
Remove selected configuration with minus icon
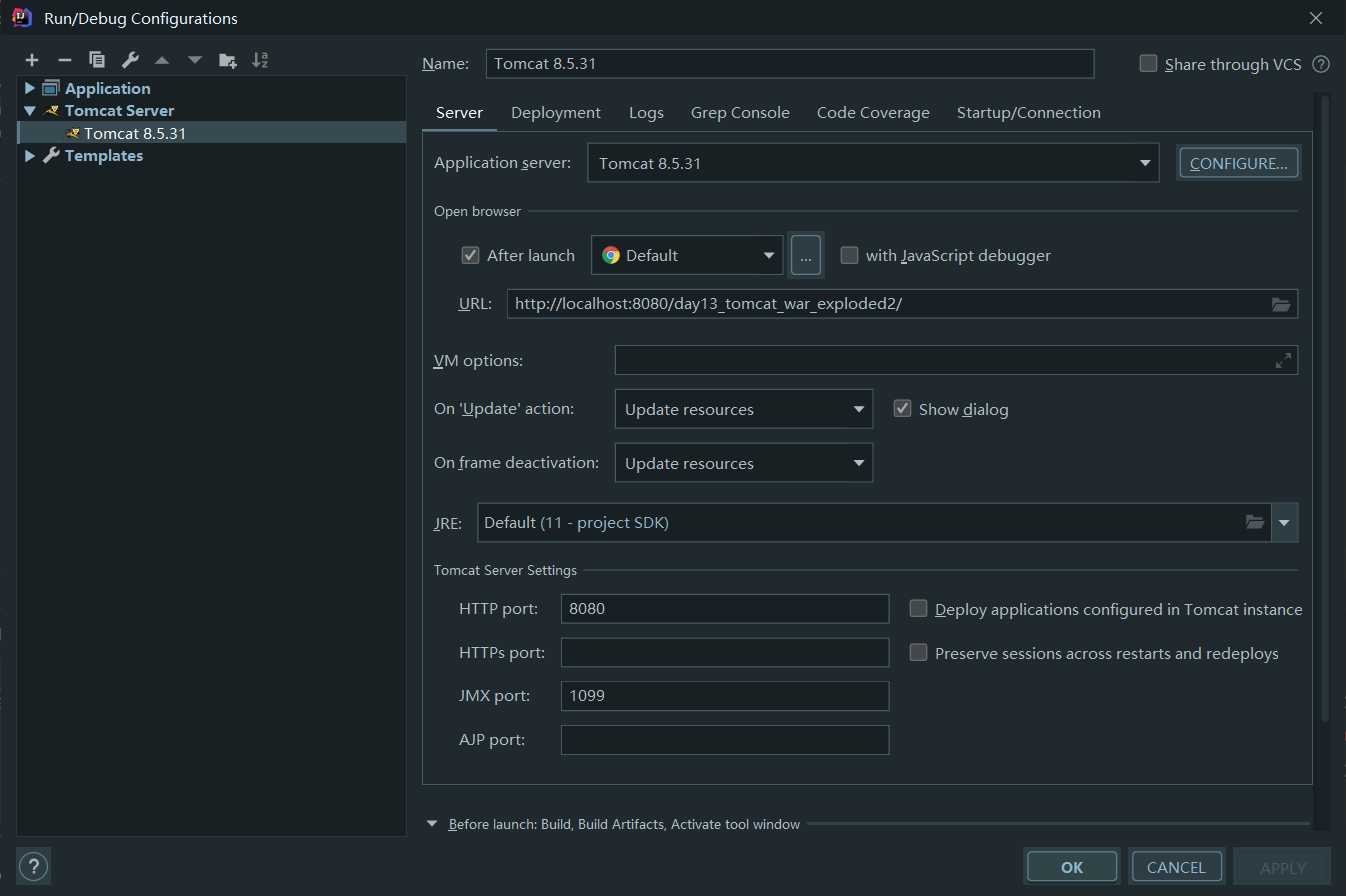point(64,60)
